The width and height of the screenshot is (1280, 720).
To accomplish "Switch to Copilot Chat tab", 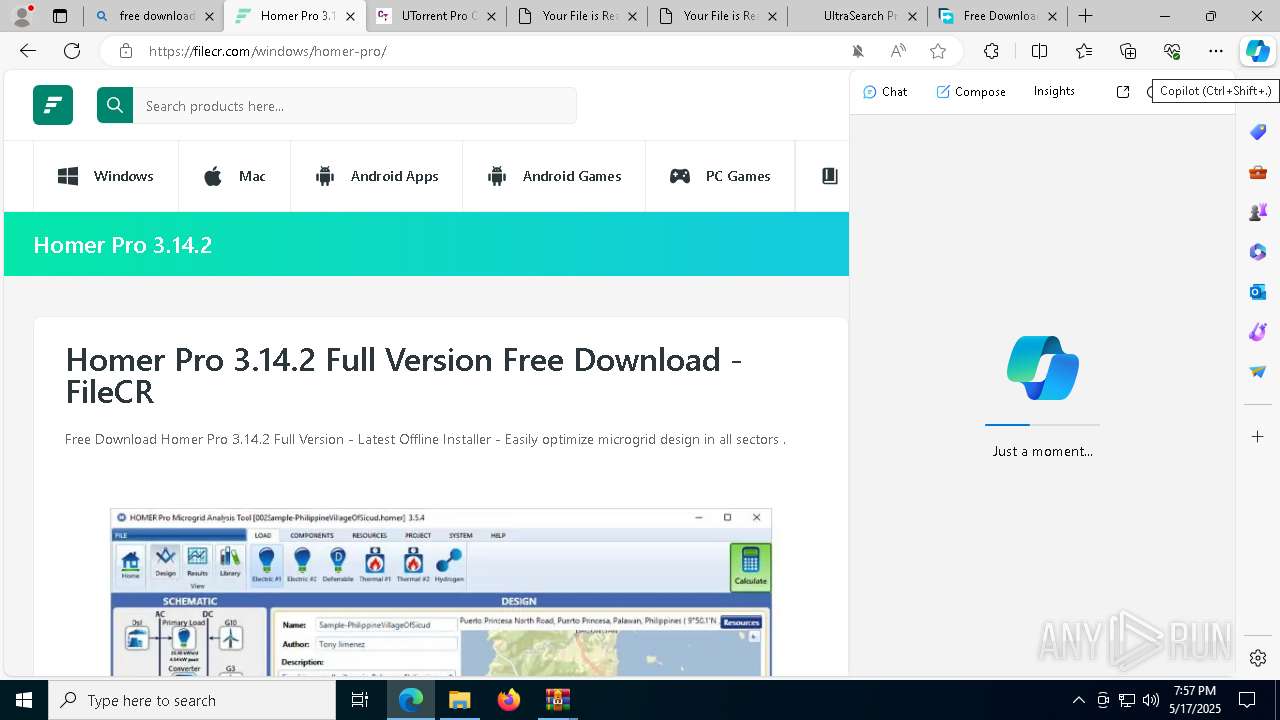I will tap(885, 91).
